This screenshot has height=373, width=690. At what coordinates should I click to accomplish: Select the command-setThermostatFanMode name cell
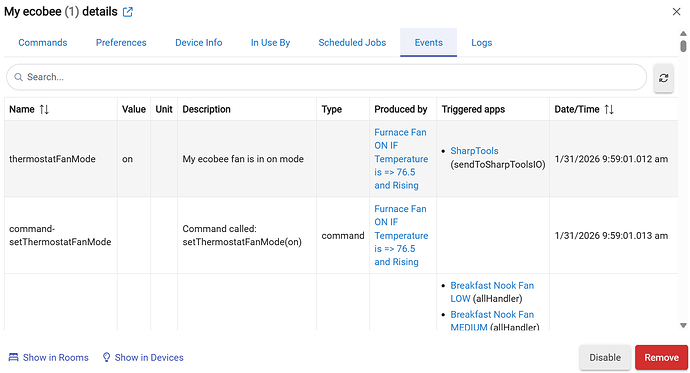[x=60, y=235]
